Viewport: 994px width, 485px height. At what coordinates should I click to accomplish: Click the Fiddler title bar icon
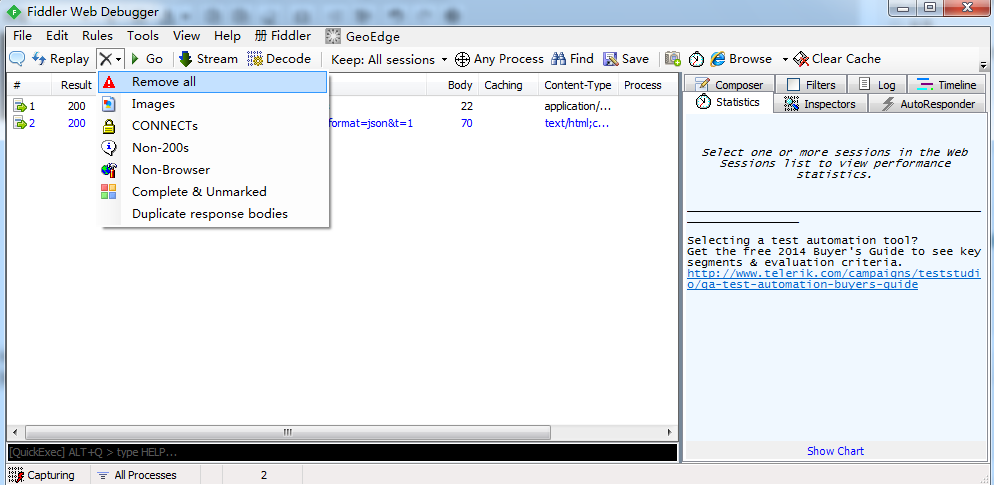pyautogui.click(x=14, y=11)
